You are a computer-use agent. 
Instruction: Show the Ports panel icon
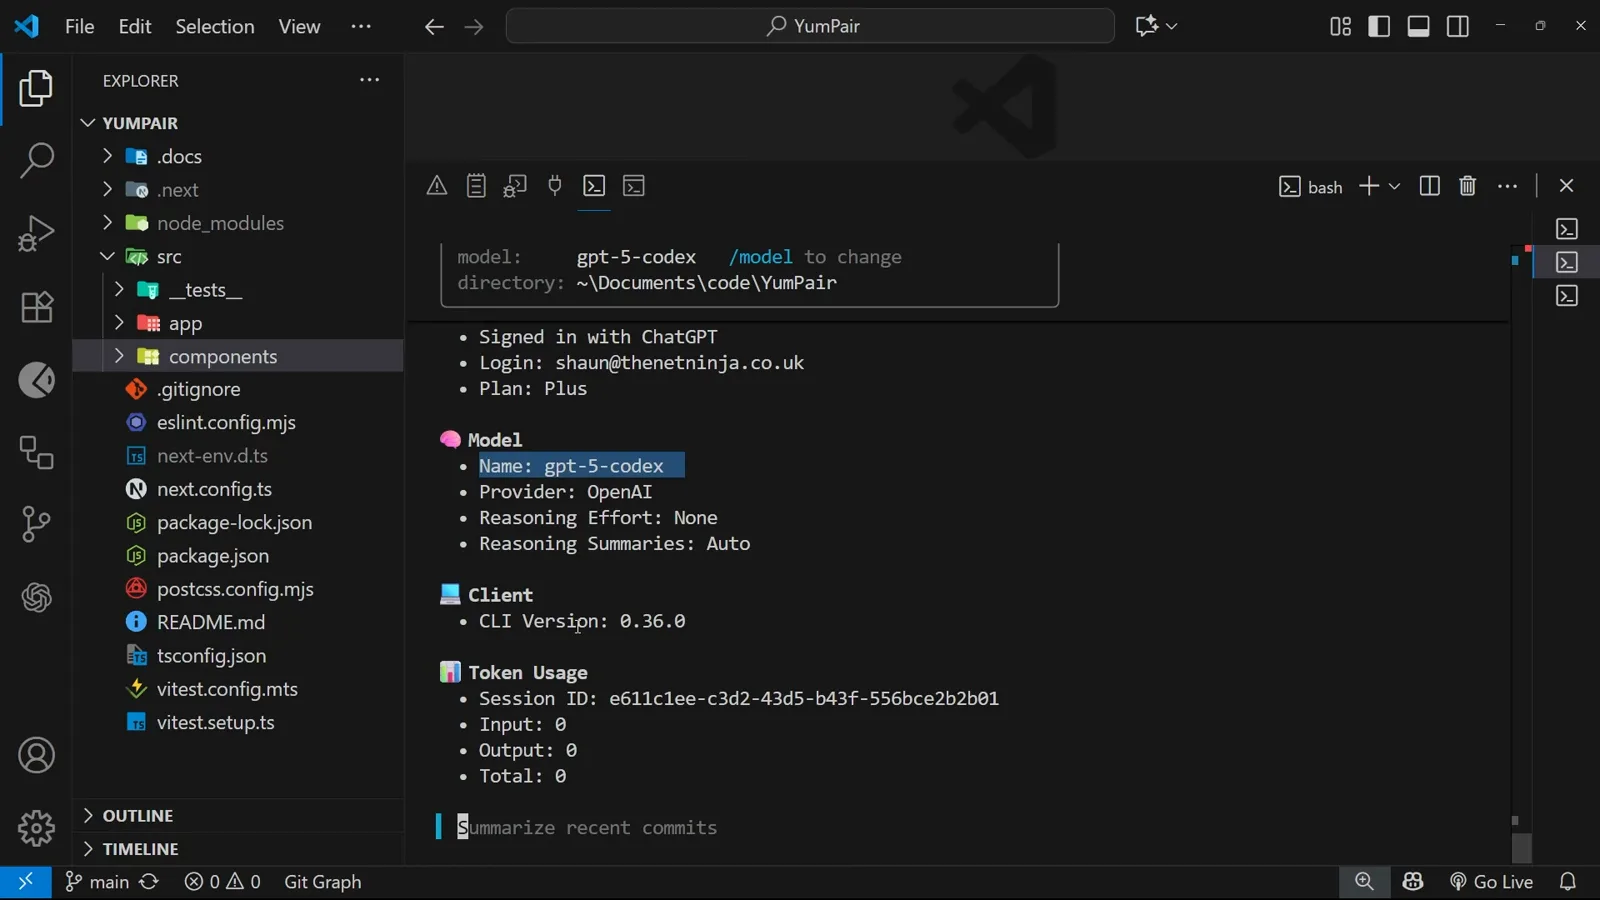(555, 186)
